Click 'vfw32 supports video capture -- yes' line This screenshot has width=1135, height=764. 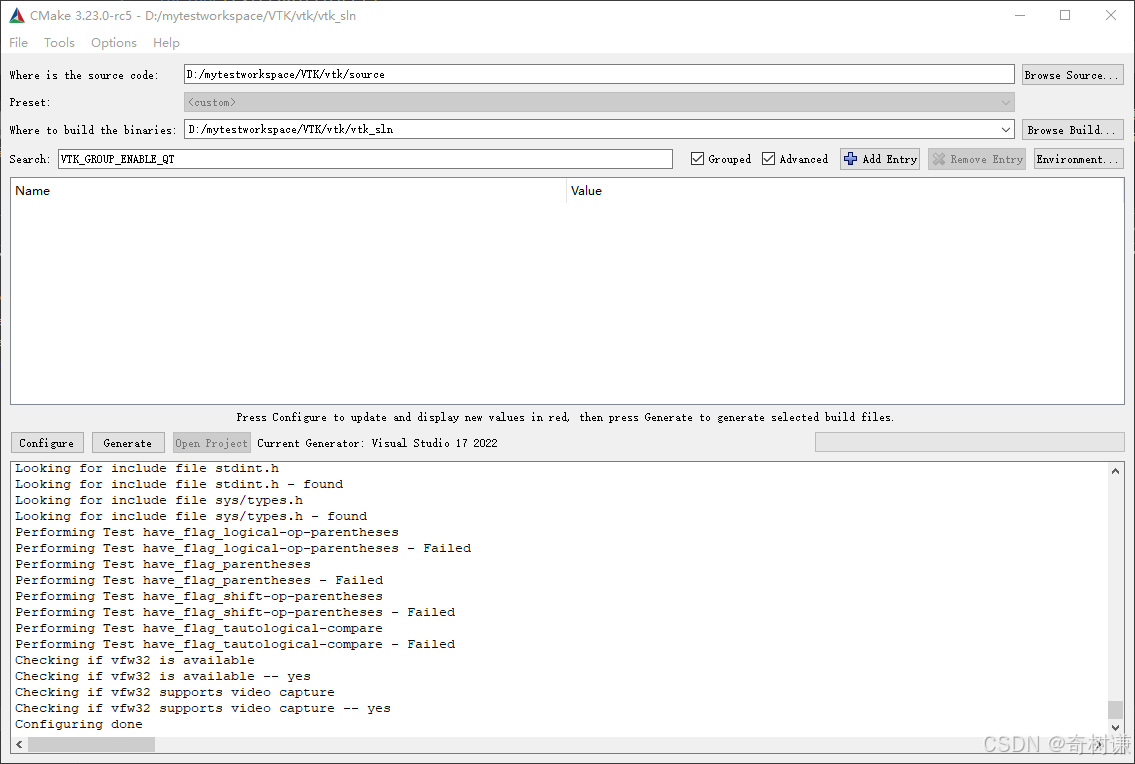point(203,708)
